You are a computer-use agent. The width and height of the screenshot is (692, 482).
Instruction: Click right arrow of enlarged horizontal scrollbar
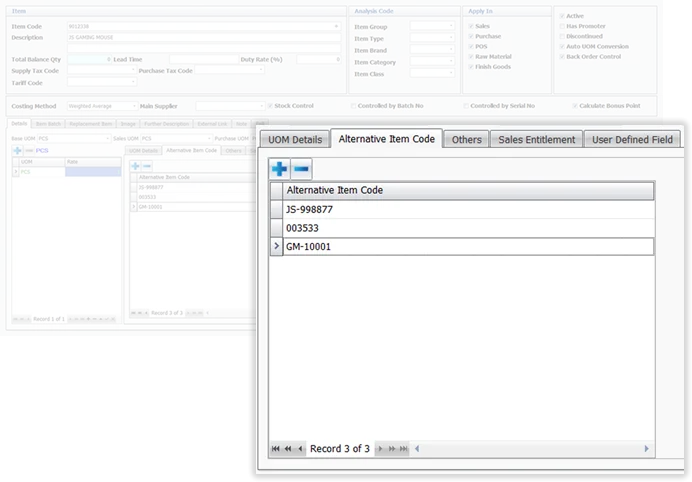pyautogui.click(x=646, y=449)
